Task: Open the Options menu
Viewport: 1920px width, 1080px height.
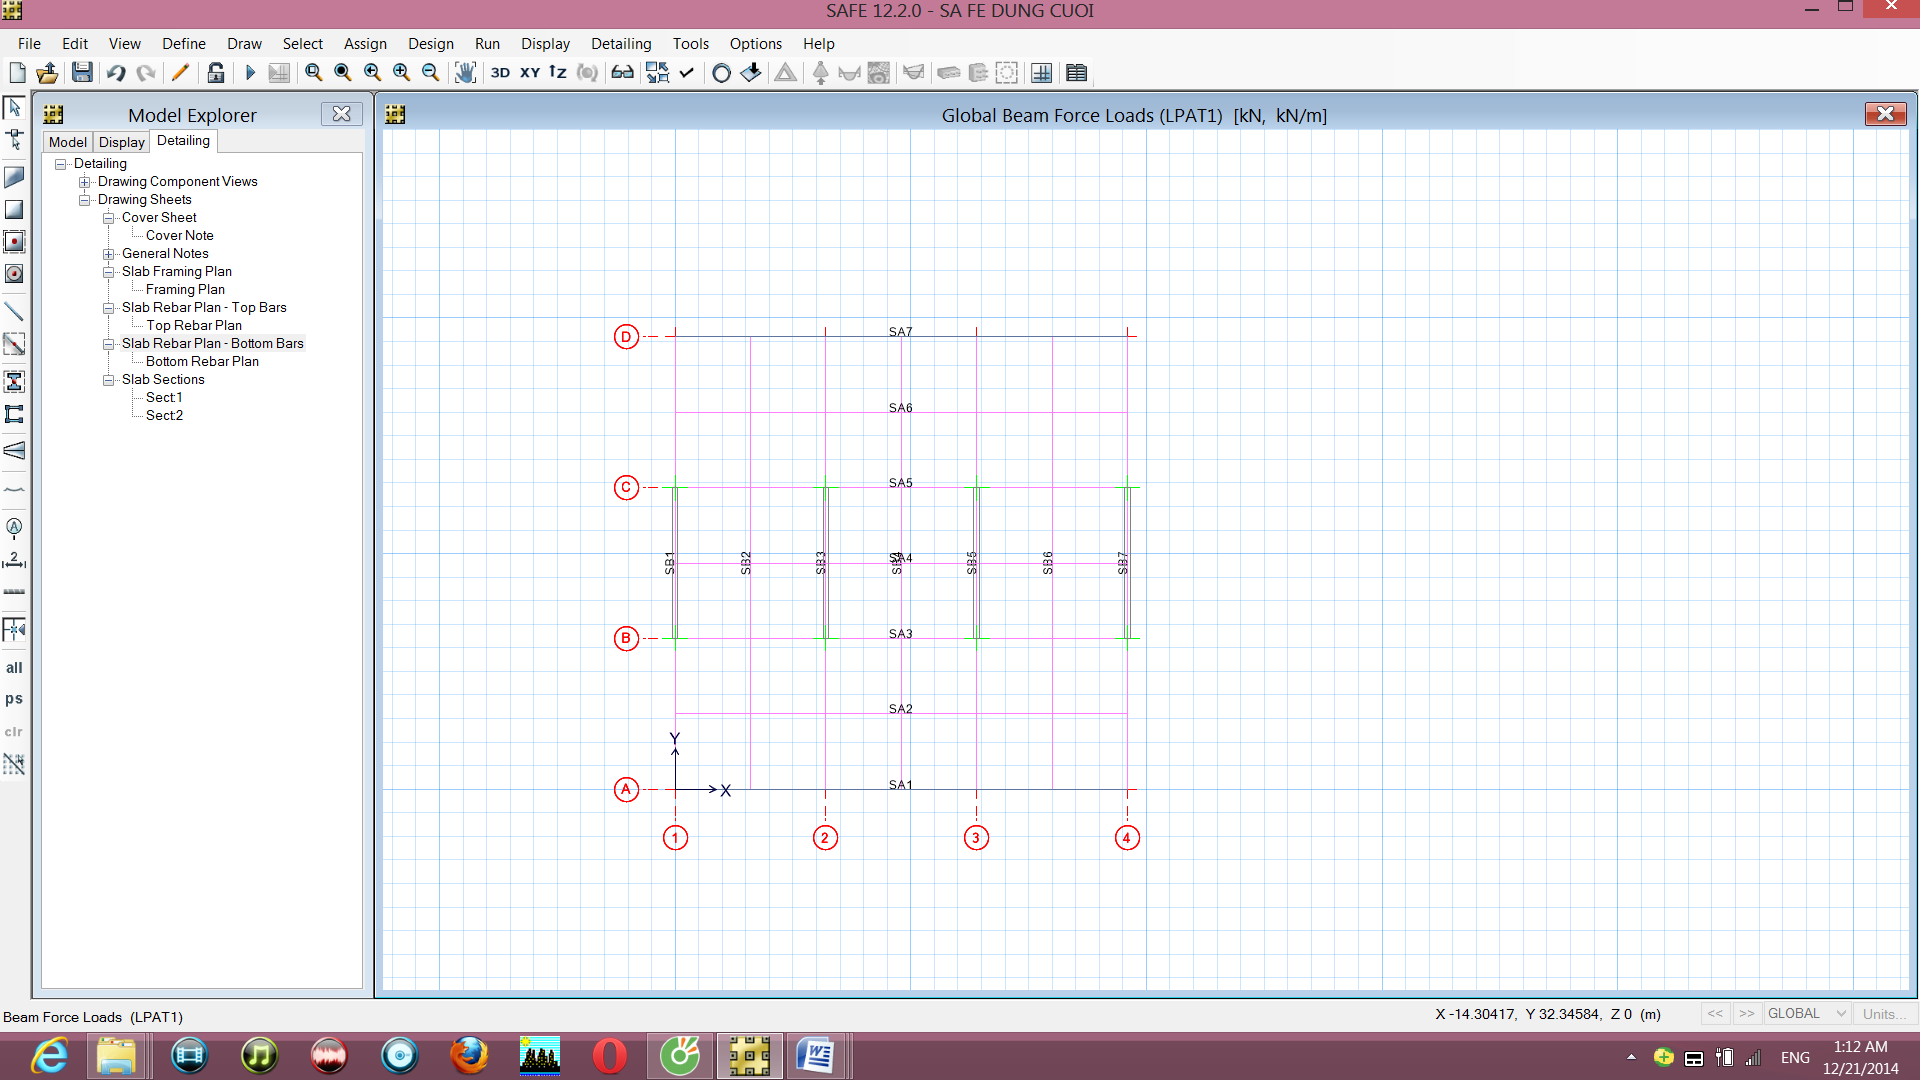Action: click(756, 43)
